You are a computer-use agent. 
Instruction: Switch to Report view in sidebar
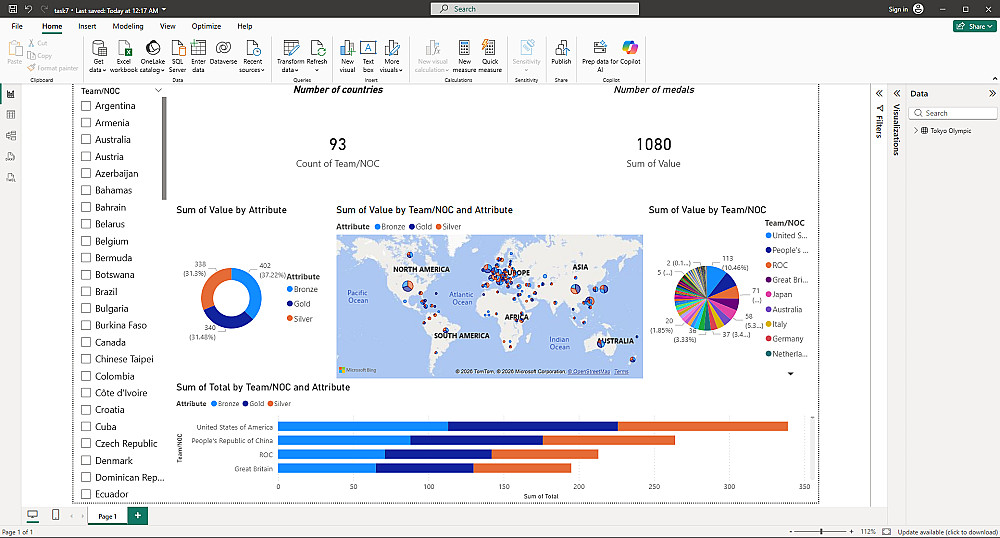[10, 94]
